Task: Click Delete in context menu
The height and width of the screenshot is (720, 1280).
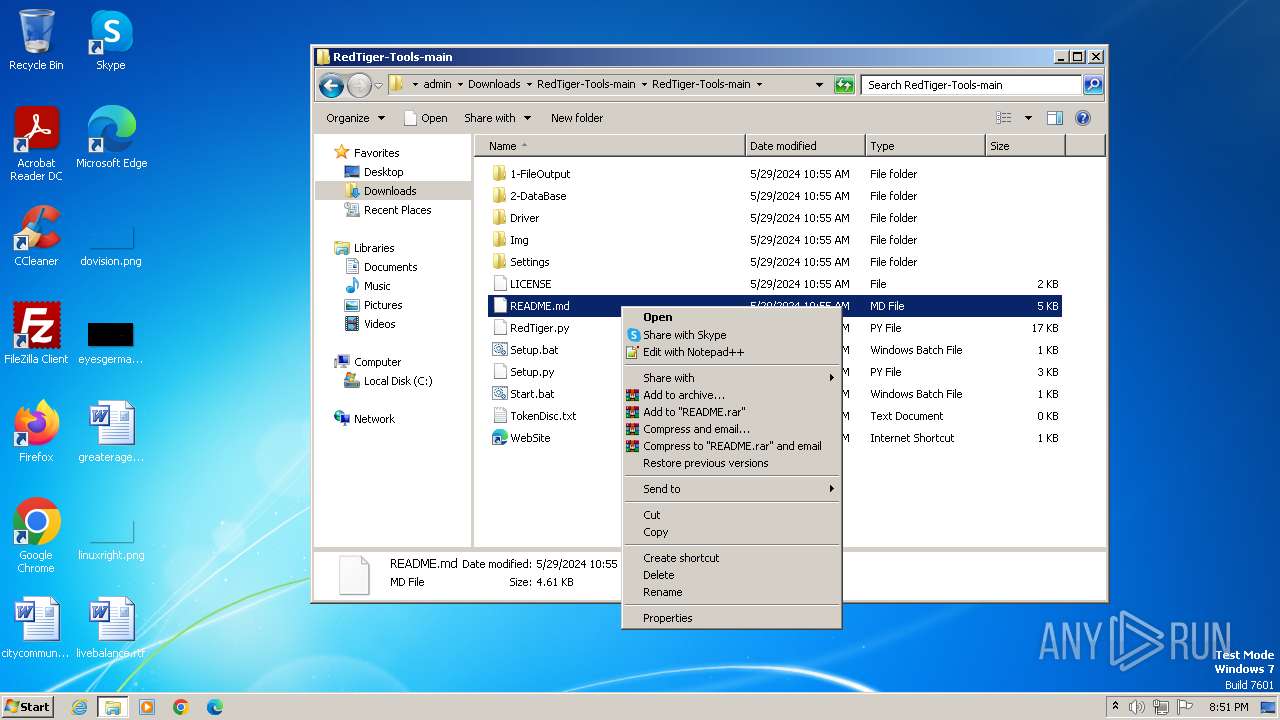Action: (730, 575)
